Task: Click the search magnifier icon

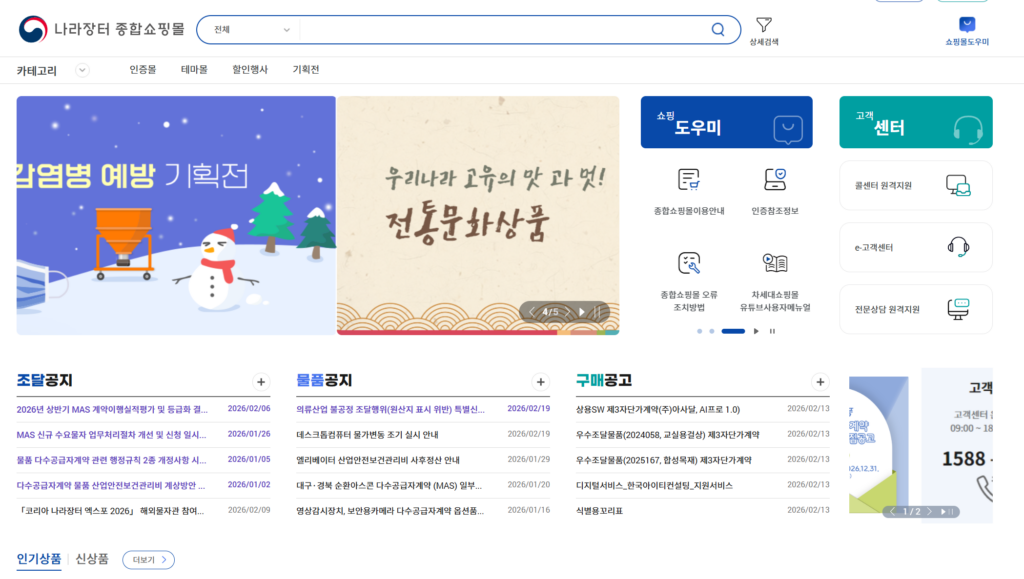Action: 718,30
